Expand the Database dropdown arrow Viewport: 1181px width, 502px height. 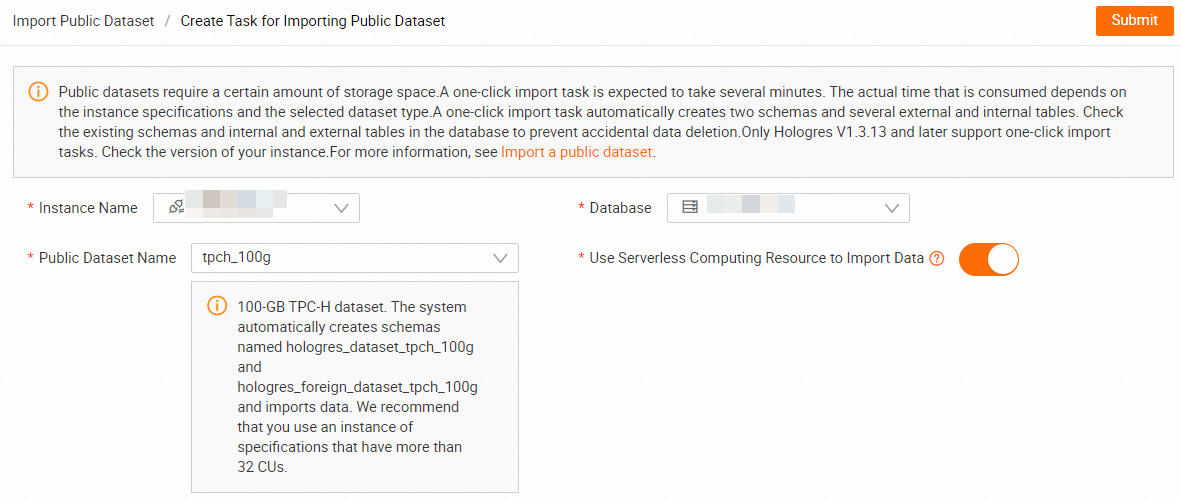pyautogui.click(x=892, y=208)
